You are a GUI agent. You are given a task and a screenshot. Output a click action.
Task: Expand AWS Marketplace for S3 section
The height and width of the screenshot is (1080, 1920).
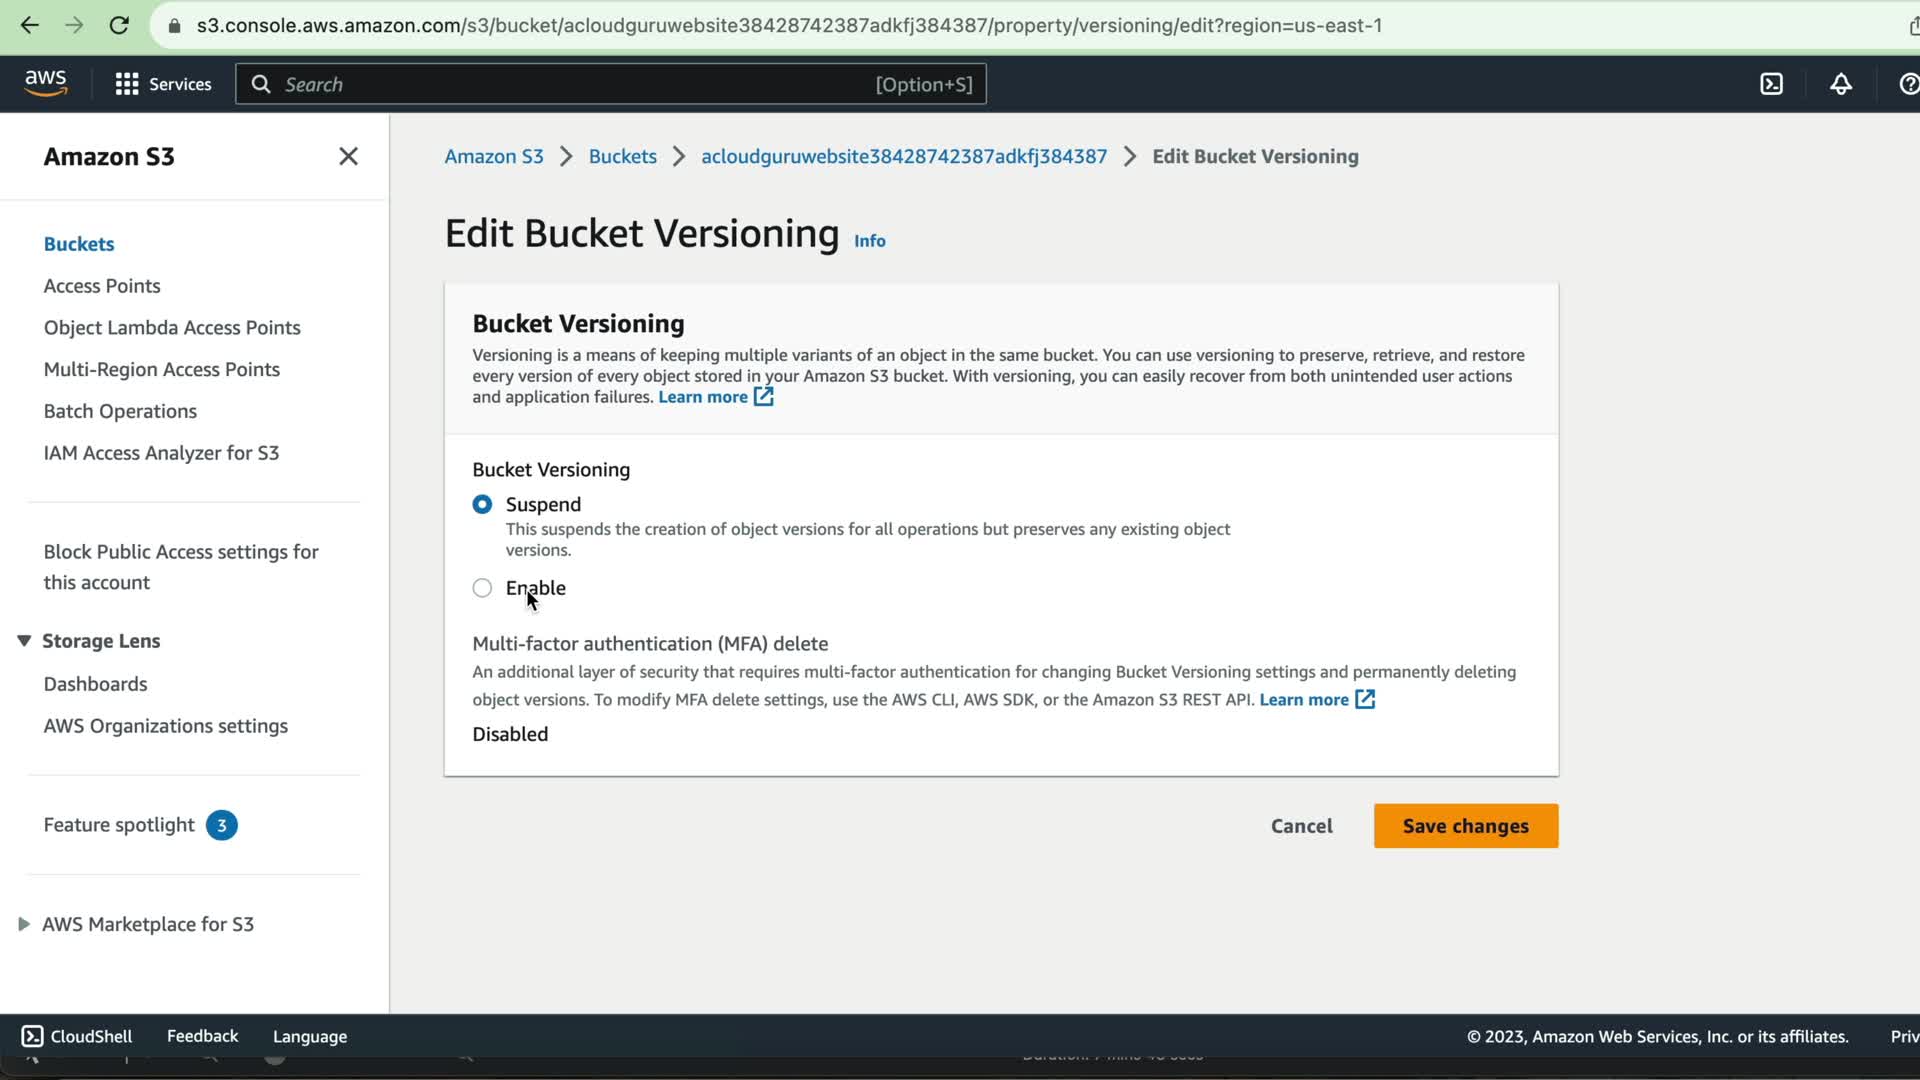pos(24,924)
